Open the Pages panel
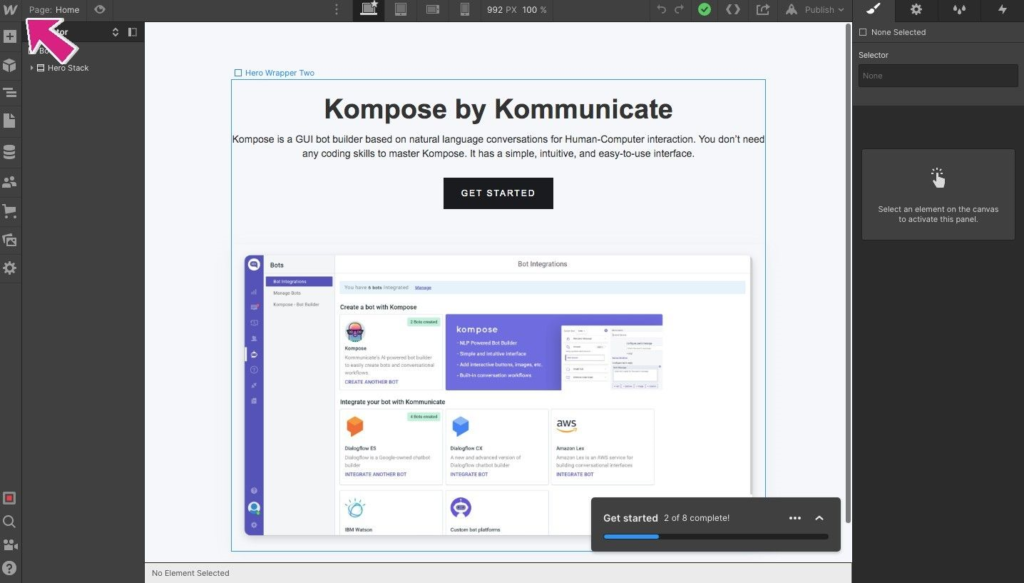This screenshot has height=583, width=1024. [10, 121]
